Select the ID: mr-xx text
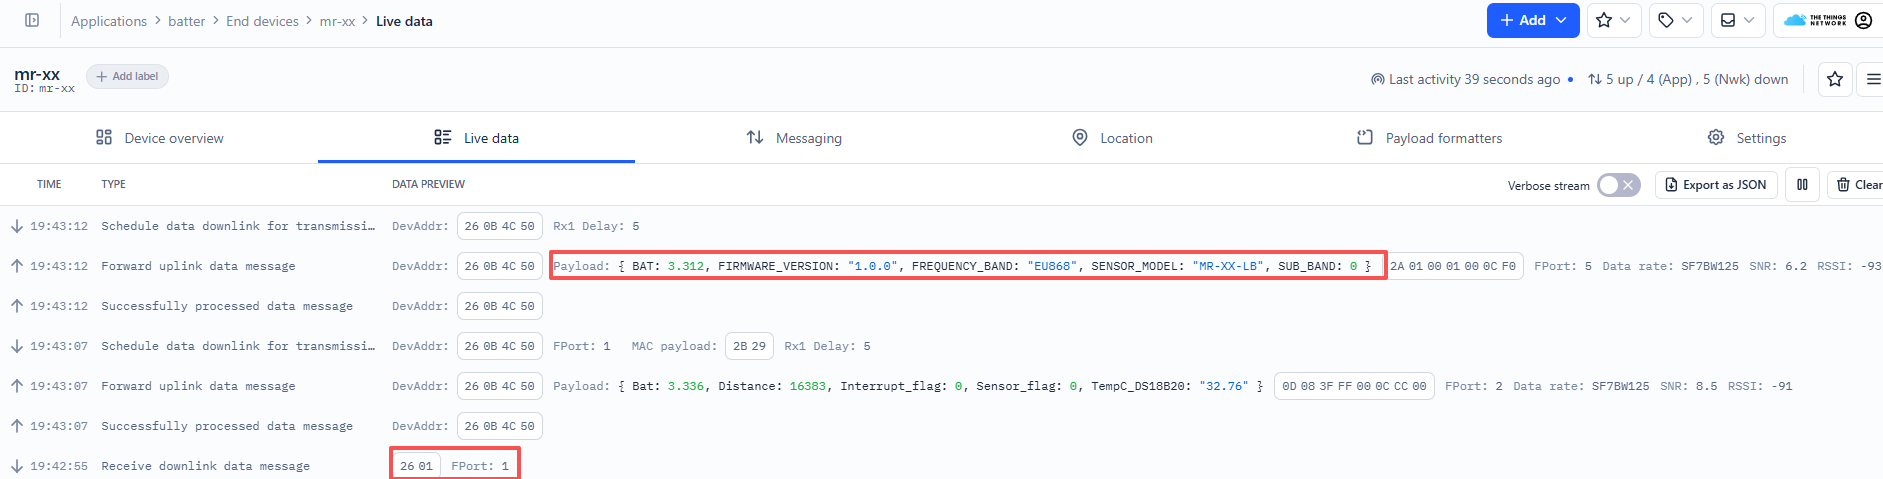This screenshot has height=479, width=1883. (44, 89)
